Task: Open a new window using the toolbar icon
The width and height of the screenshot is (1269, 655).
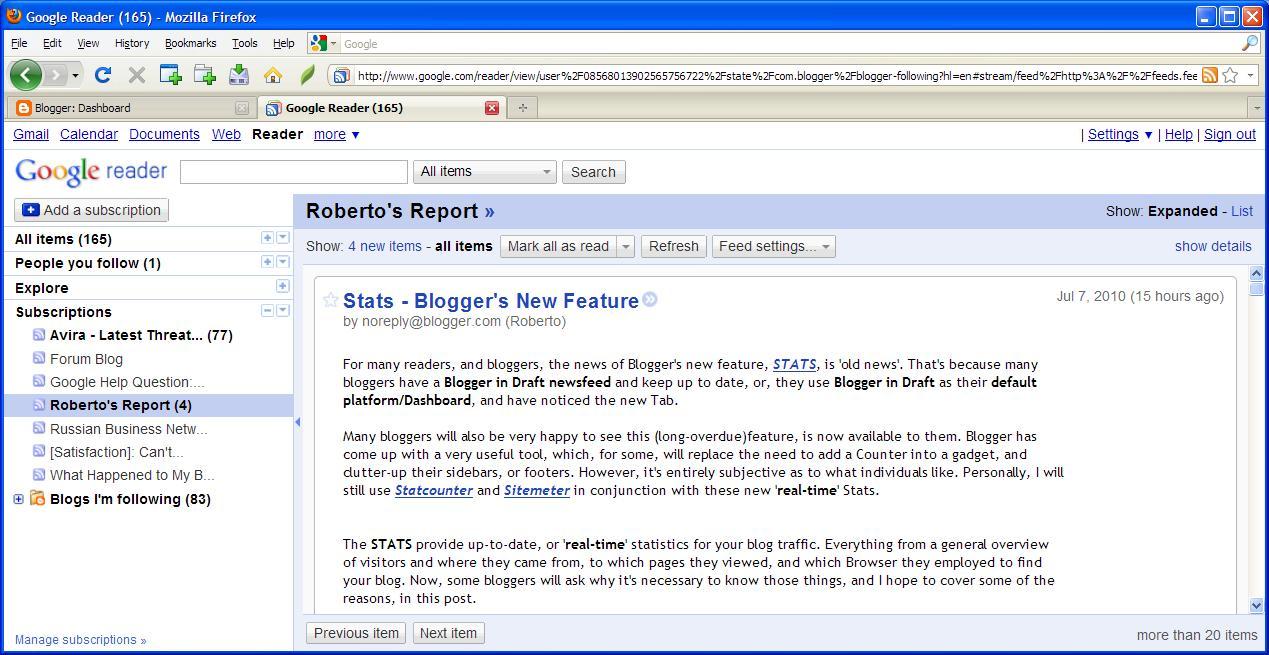Action: pyautogui.click(x=171, y=75)
